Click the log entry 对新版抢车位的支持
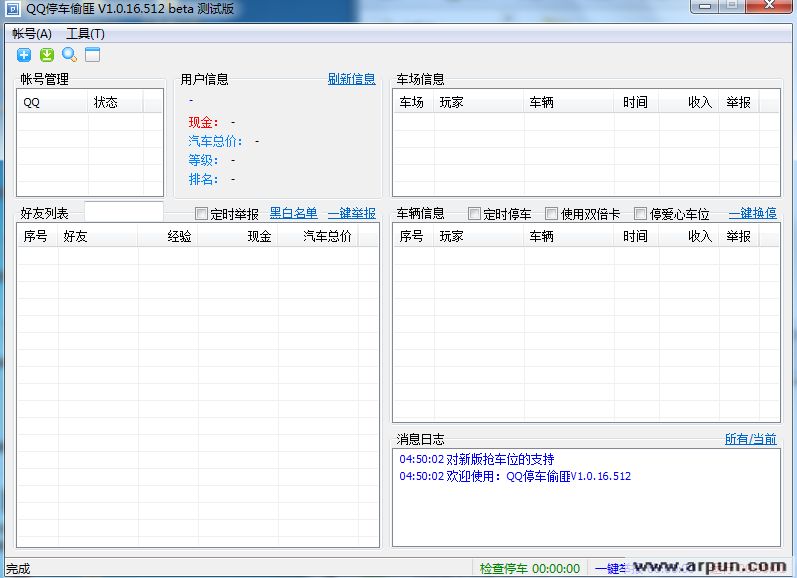Image resolution: width=797 pixels, height=578 pixels. click(477, 459)
